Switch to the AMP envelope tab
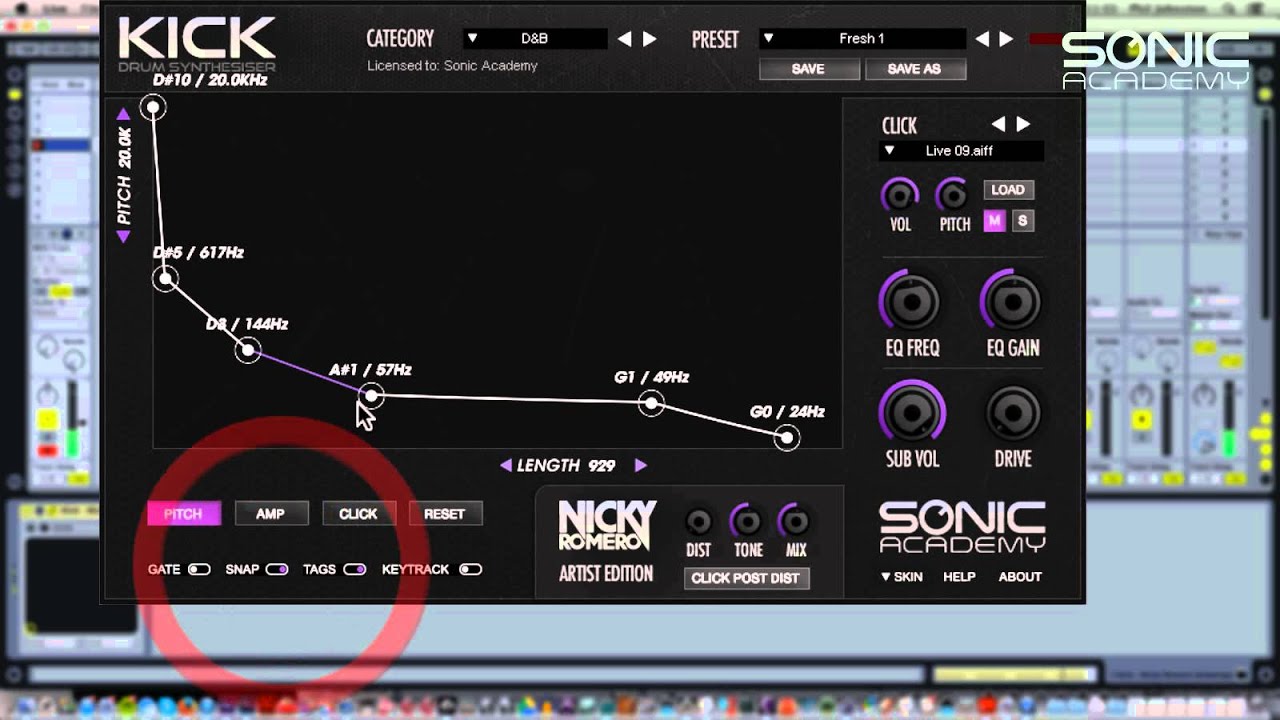The height and width of the screenshot is (720, 1280). click(271, 514)
